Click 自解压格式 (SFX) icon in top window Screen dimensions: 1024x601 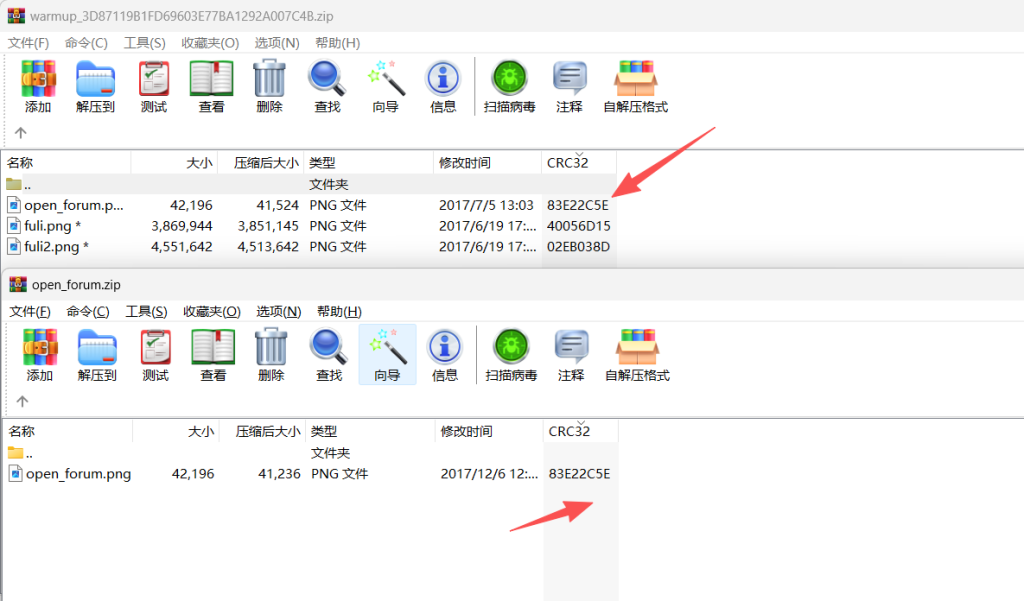point(635,86)
